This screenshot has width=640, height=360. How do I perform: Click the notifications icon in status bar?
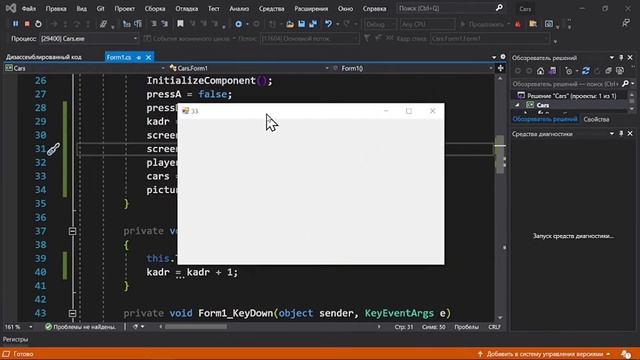[626, 354]
